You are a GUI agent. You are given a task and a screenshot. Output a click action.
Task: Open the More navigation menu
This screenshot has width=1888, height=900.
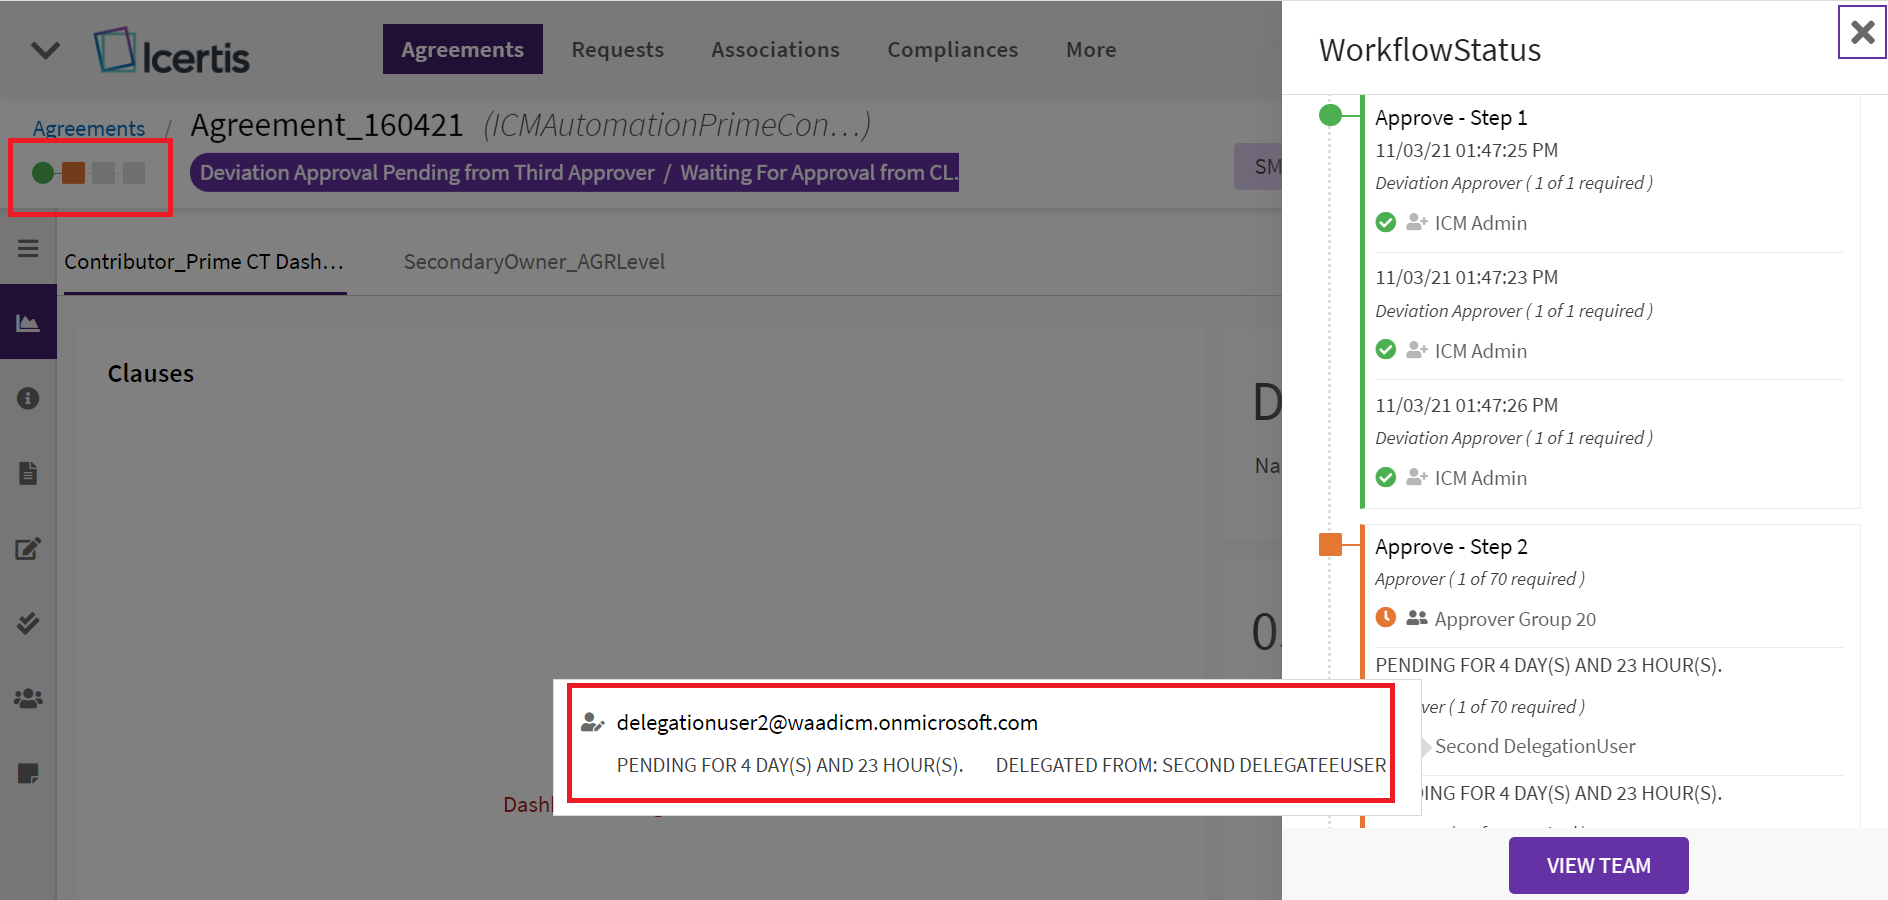click(x=1090, y=50)
